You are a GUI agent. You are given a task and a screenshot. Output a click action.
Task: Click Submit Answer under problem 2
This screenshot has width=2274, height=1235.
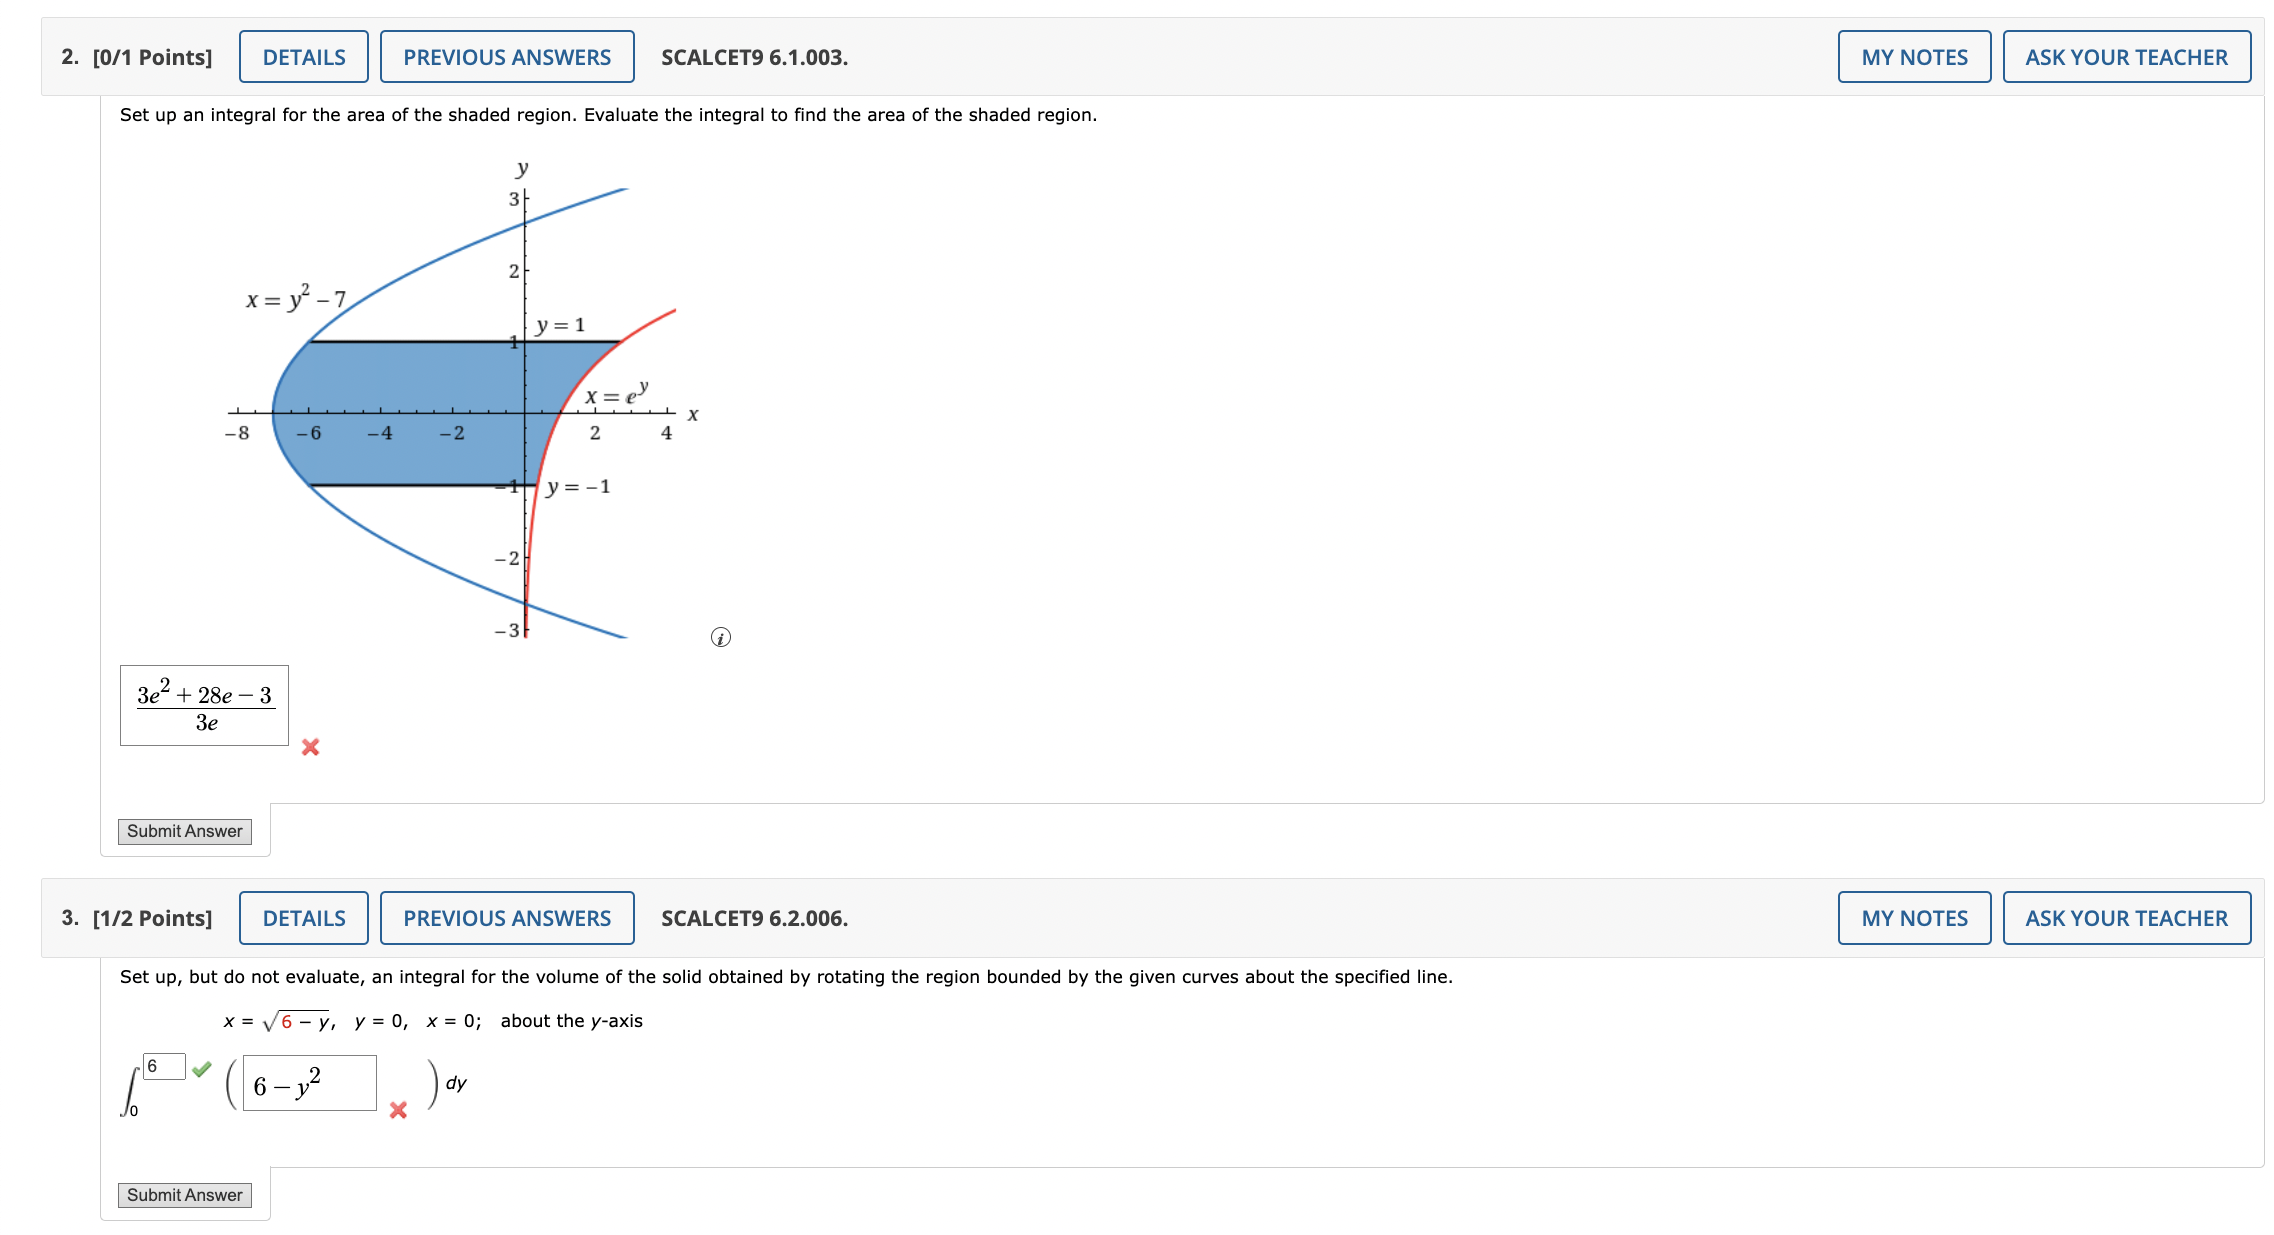(x=184, y=830)
